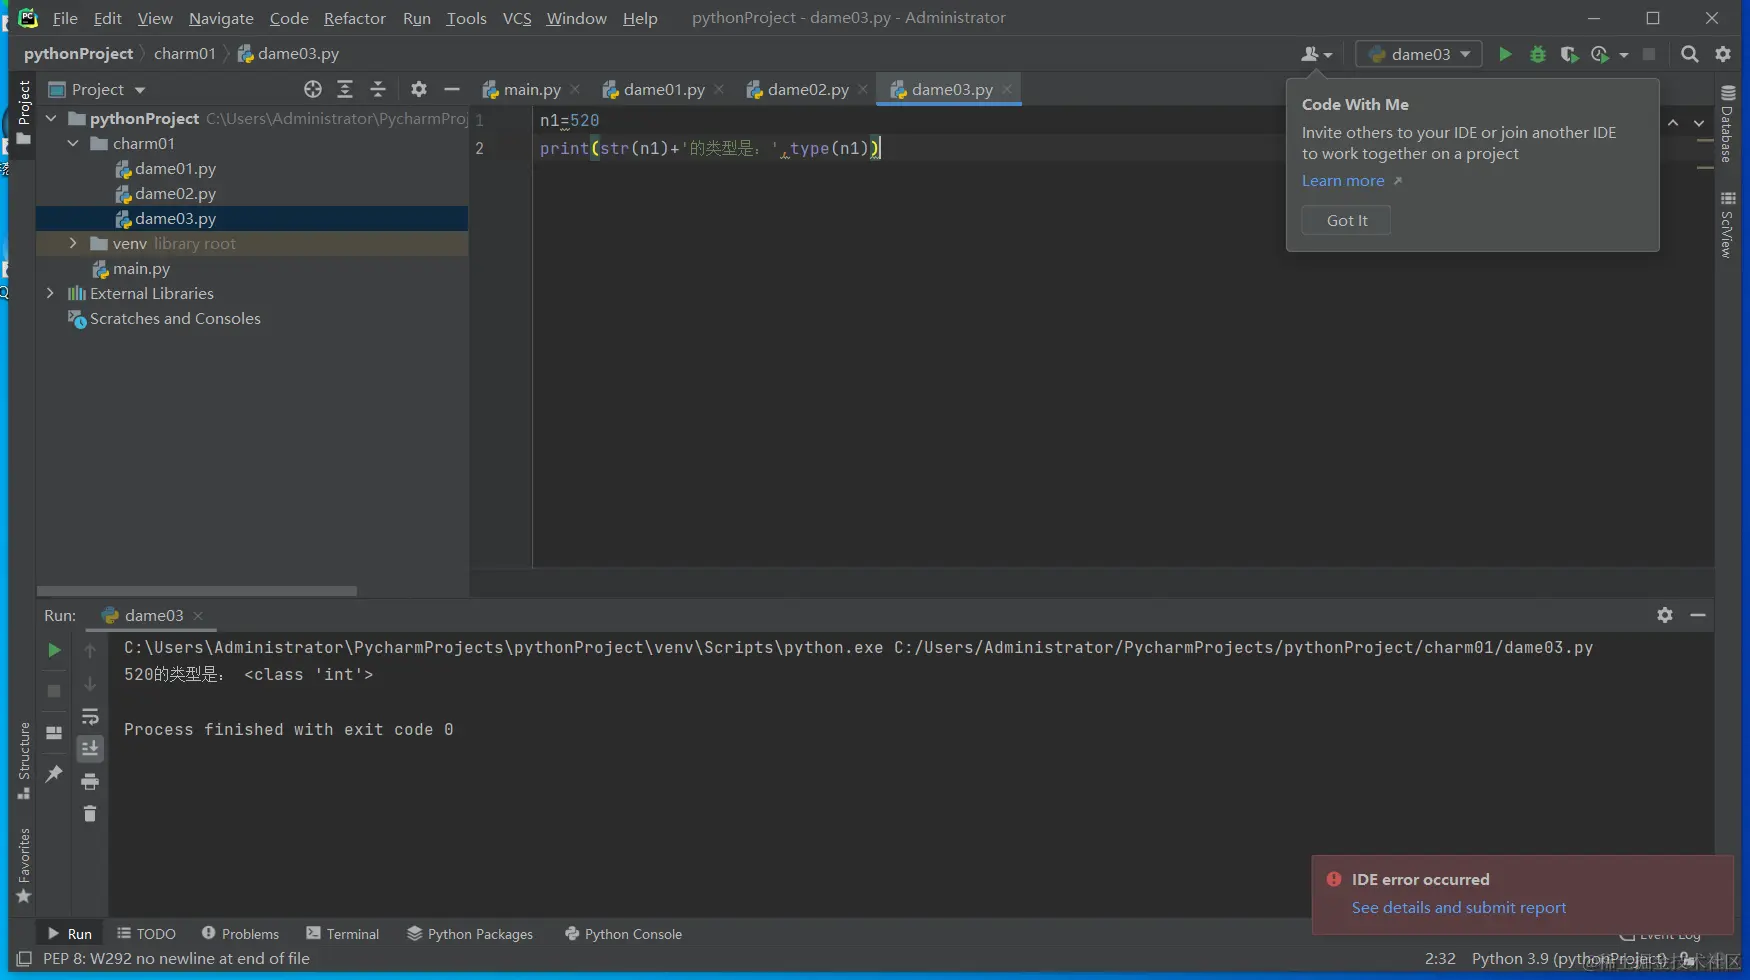Expand all in Project panel

pyautogui.click(x=345, y=89)
